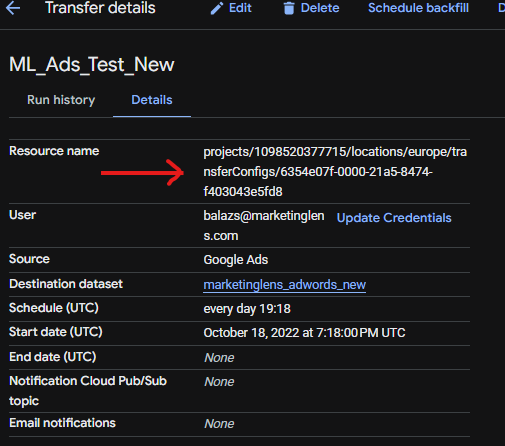The width and height of the screenshot is (505, 446).
Task: Click the pencil Edit icon
Action: (216, 9)
